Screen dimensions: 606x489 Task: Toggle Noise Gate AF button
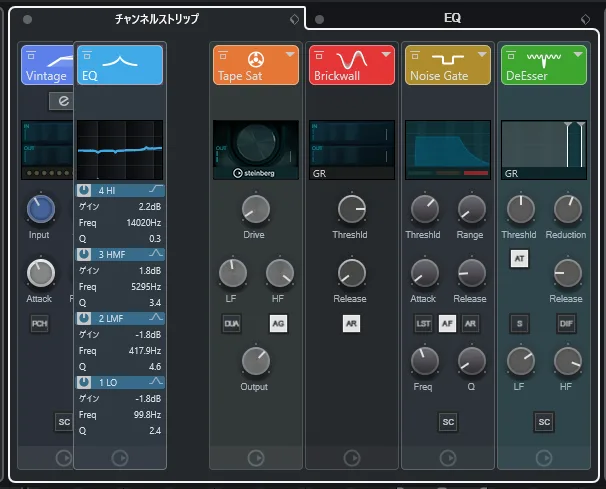click(x=447, y=324)
